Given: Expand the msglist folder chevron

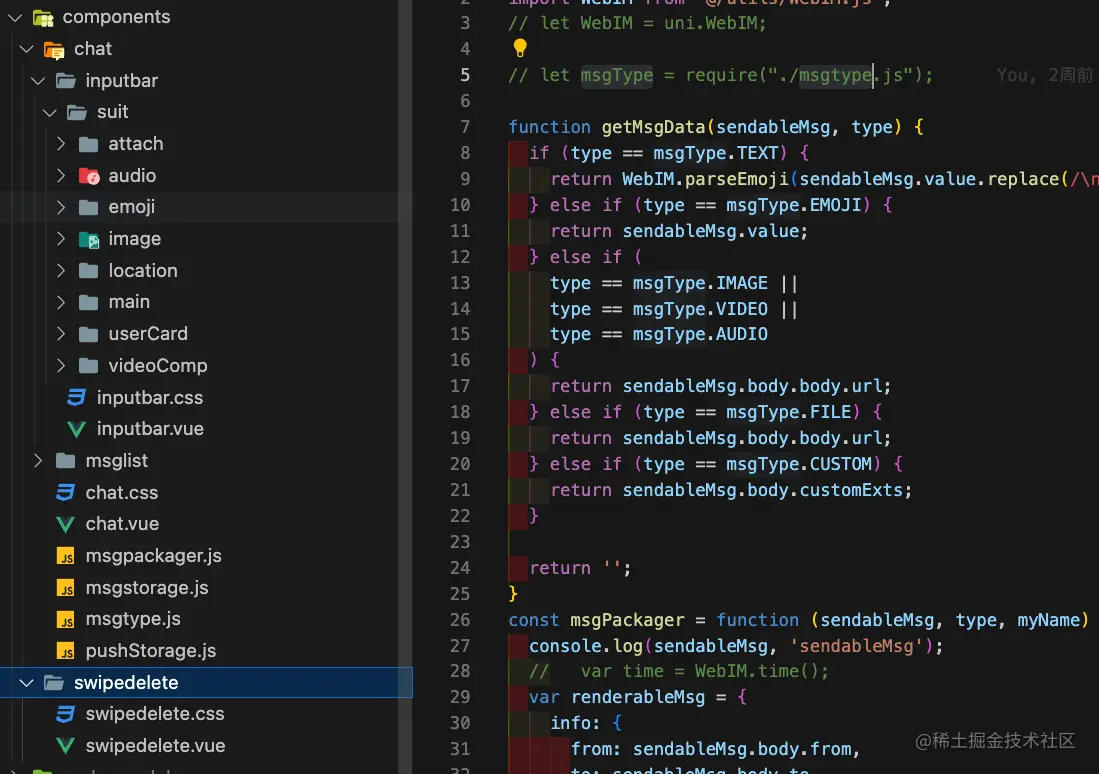Looking at the screenshot, I should tap(39, 461).
